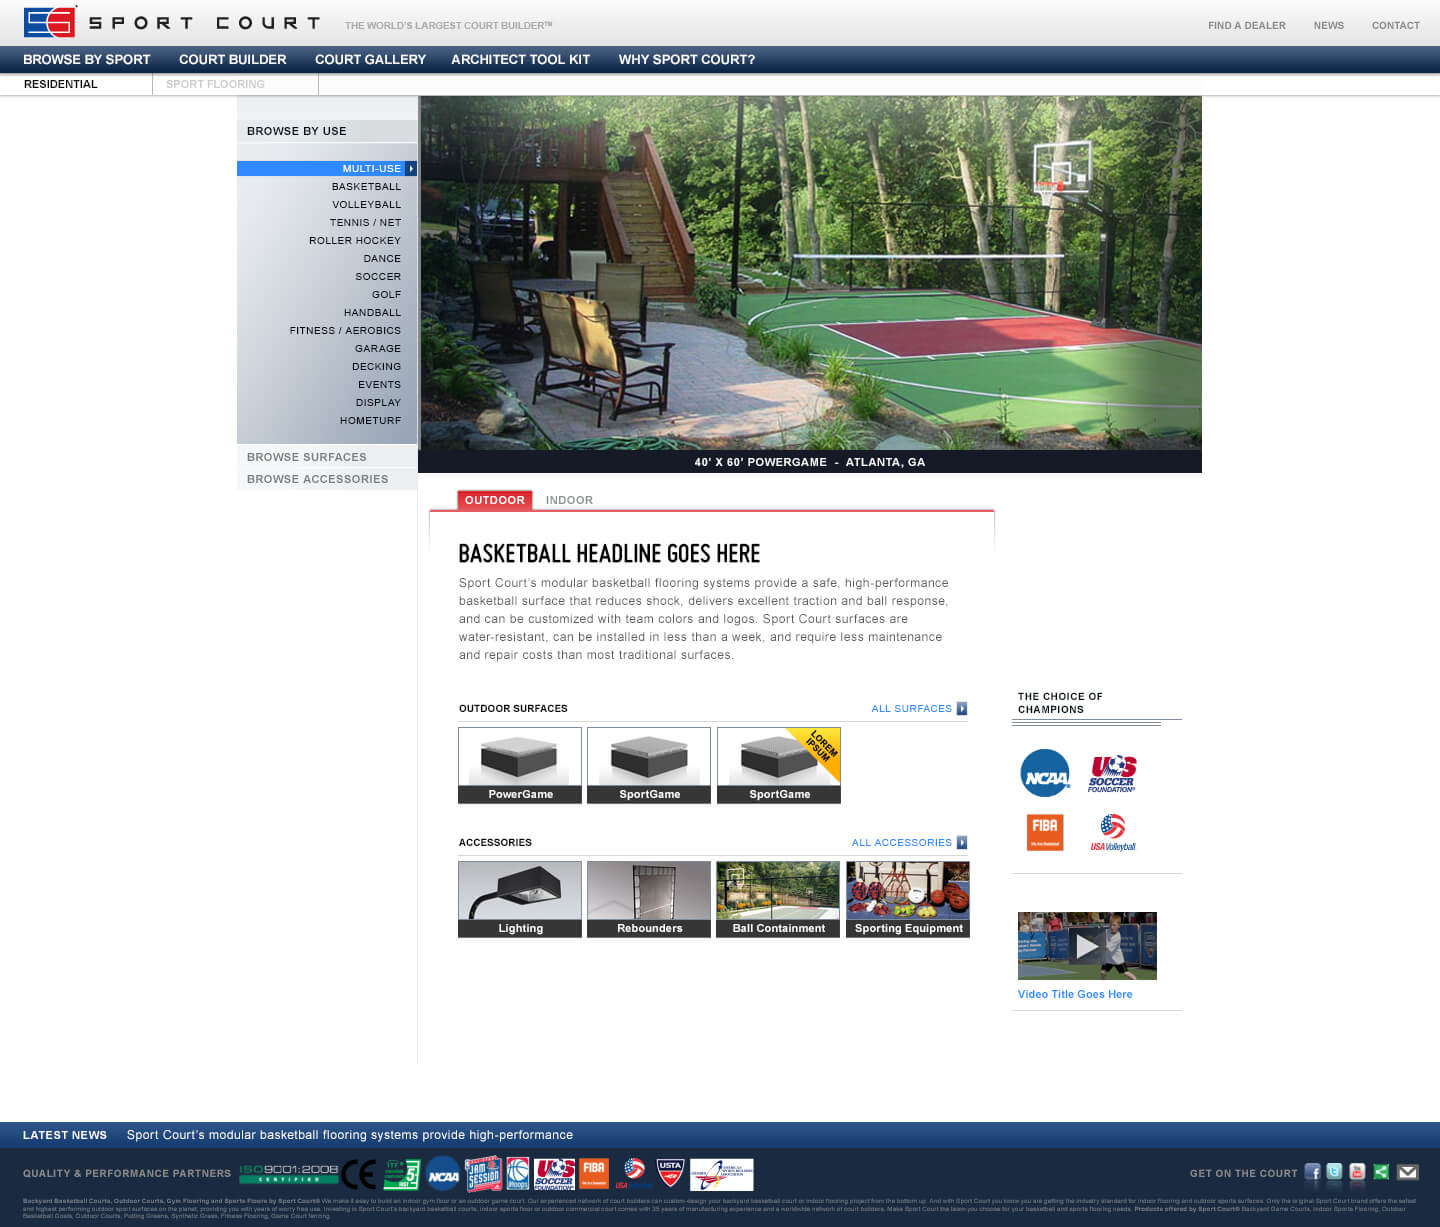The height and width of the screenshot is (1227, 1440).
Task: Click arrow next to All Accessories
Action: click(962, 843)
